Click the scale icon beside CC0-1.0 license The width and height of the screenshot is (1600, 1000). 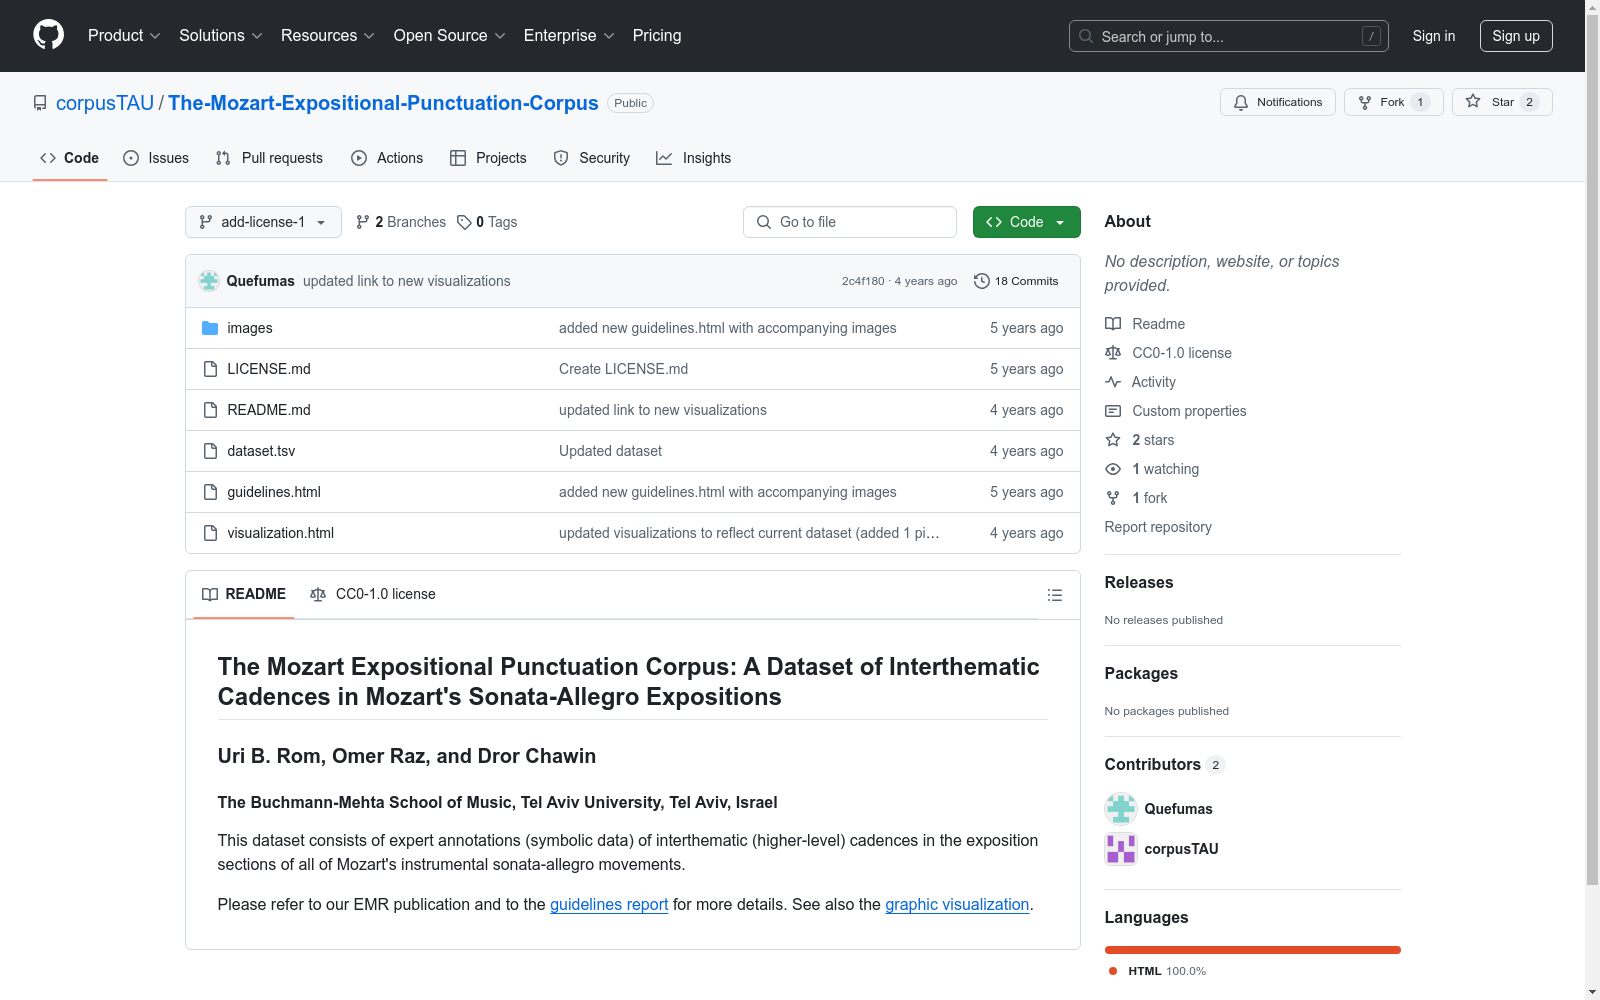point(1113,353)
